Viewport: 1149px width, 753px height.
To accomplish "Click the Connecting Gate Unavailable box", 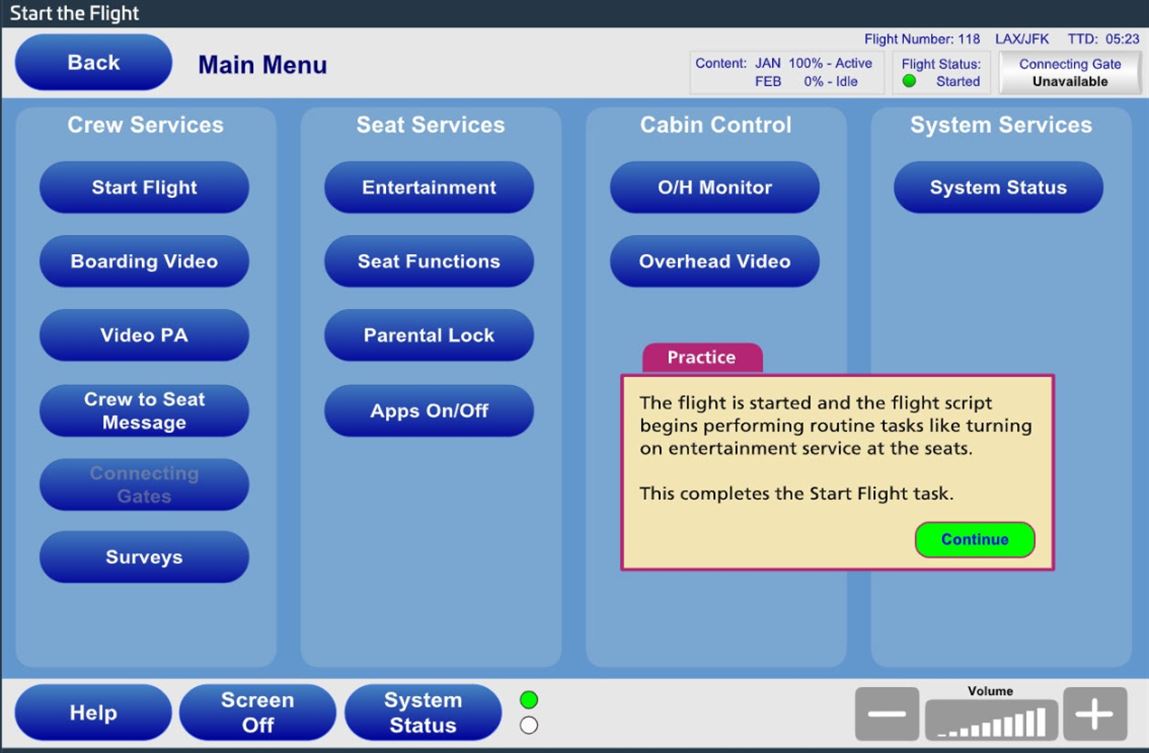I will coord(1070,73).
